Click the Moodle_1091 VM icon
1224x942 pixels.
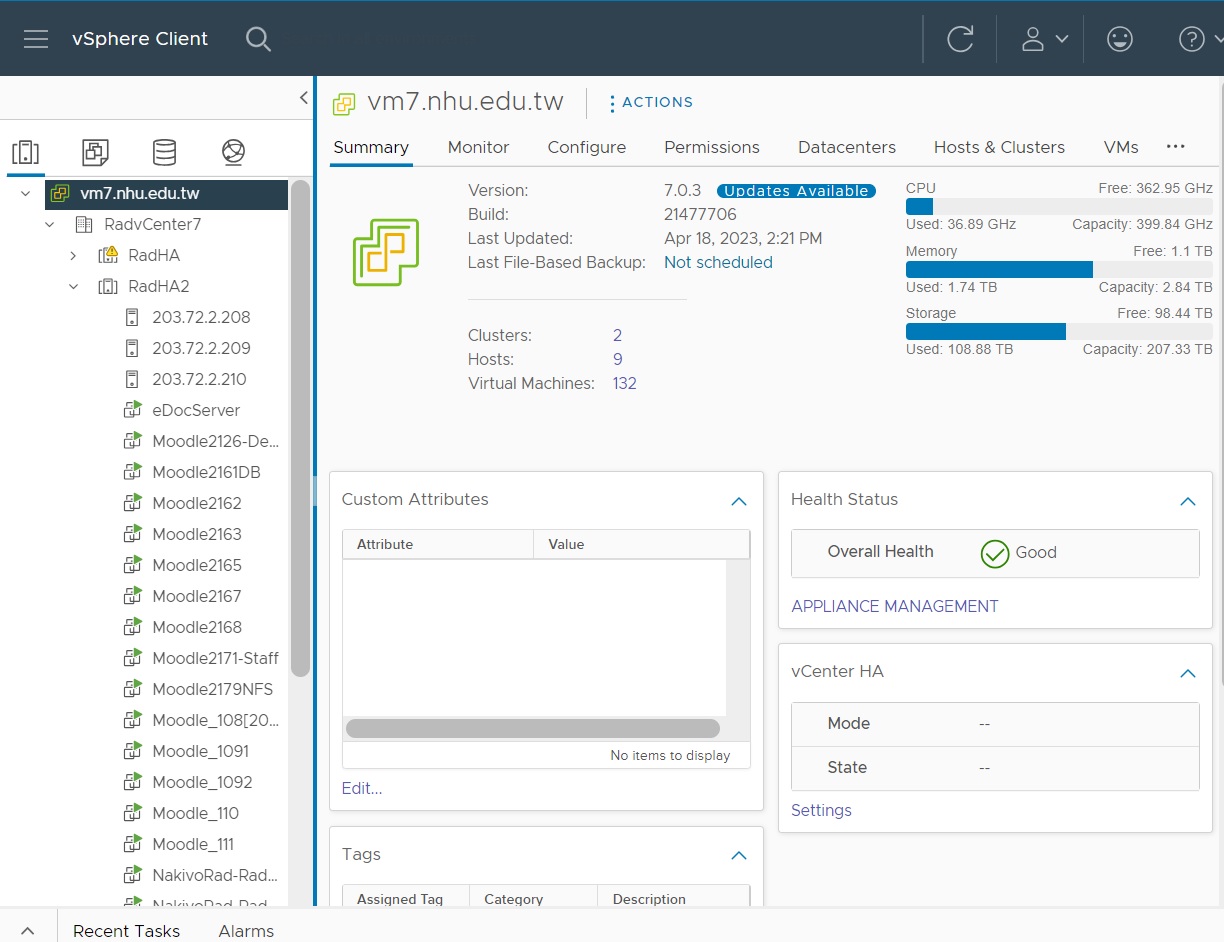[132, 751]
